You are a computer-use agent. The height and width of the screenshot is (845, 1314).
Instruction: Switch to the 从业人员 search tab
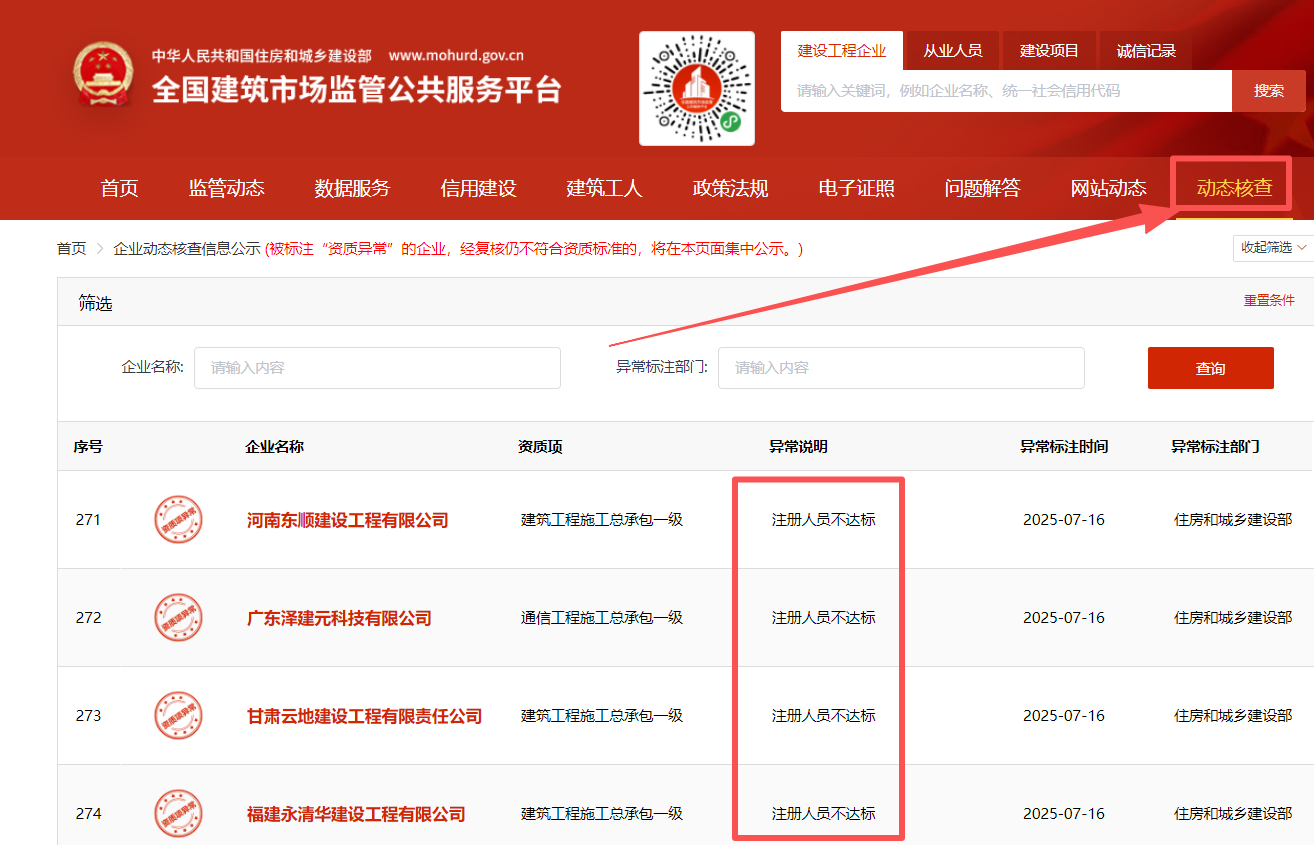[x=952, y=51]
